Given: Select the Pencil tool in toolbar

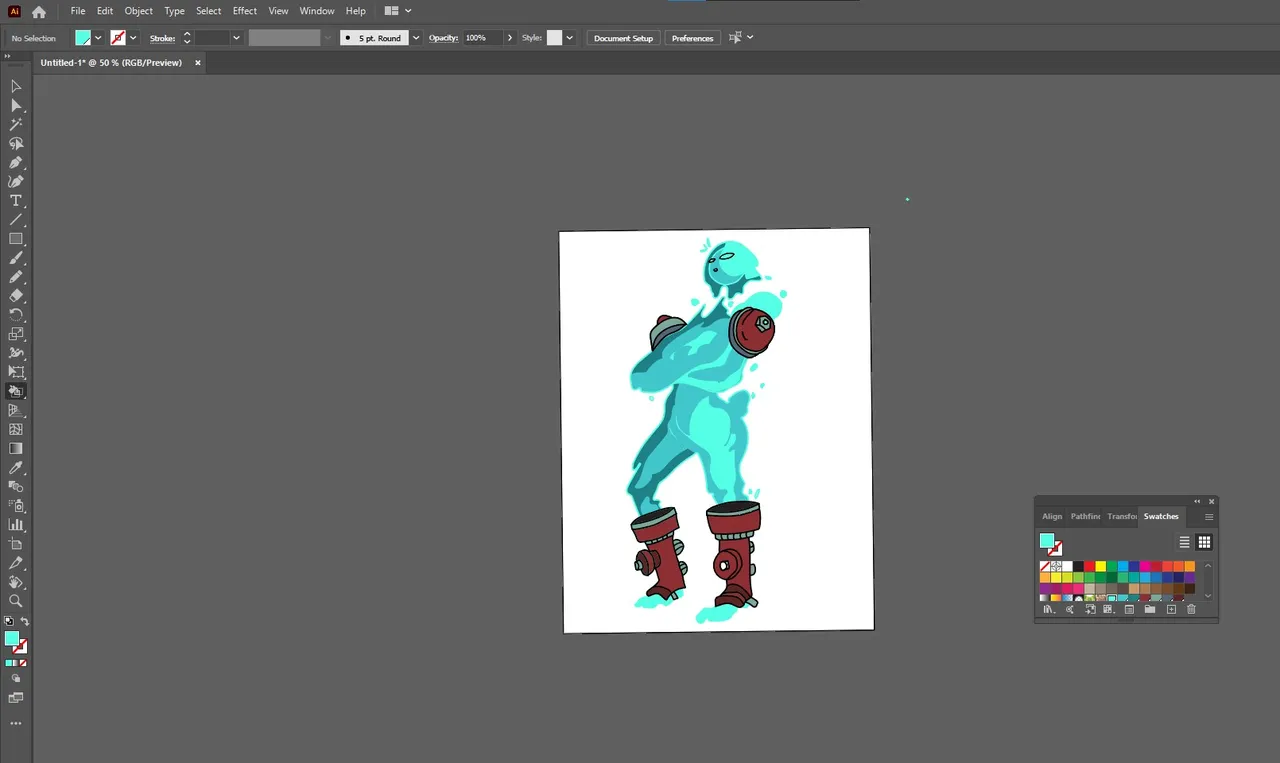Looking at the screenshot, I should point(16,277).
